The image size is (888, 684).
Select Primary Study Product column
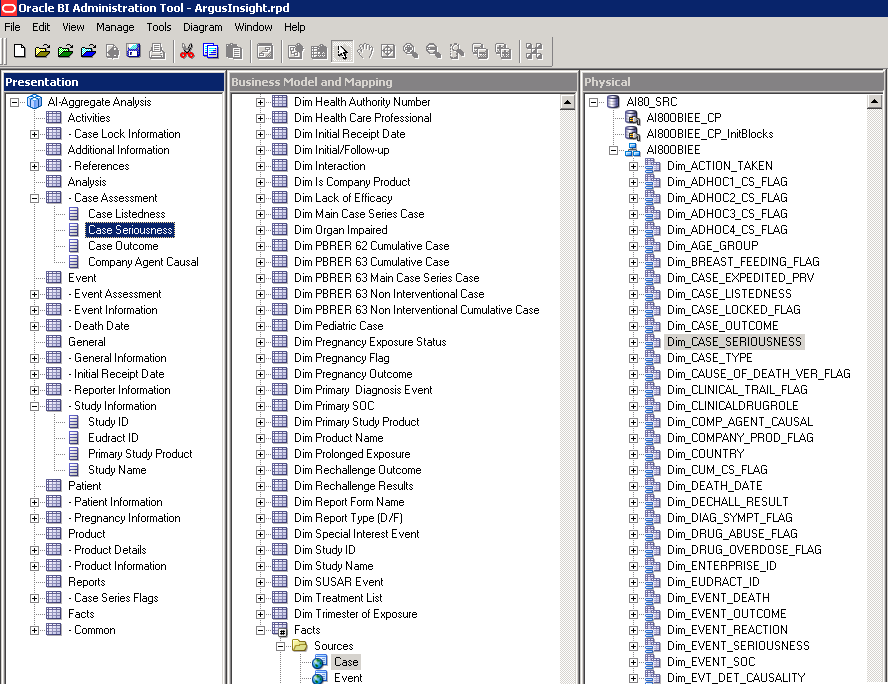pos(140,454)
